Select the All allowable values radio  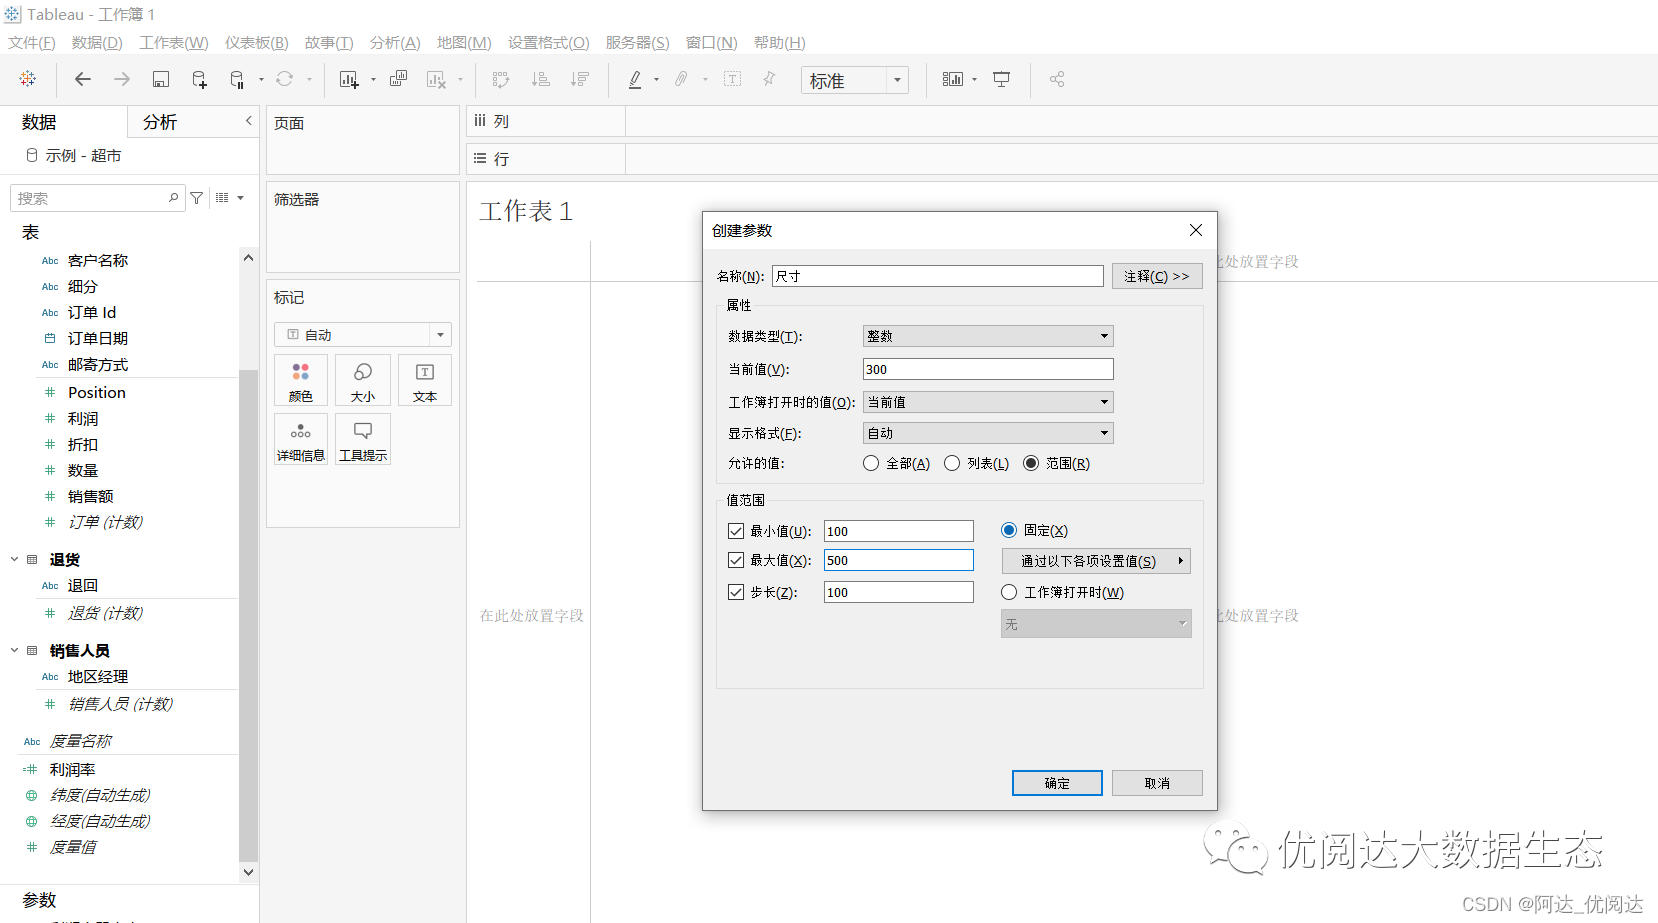pyautogui.click(x=871, y=463)
